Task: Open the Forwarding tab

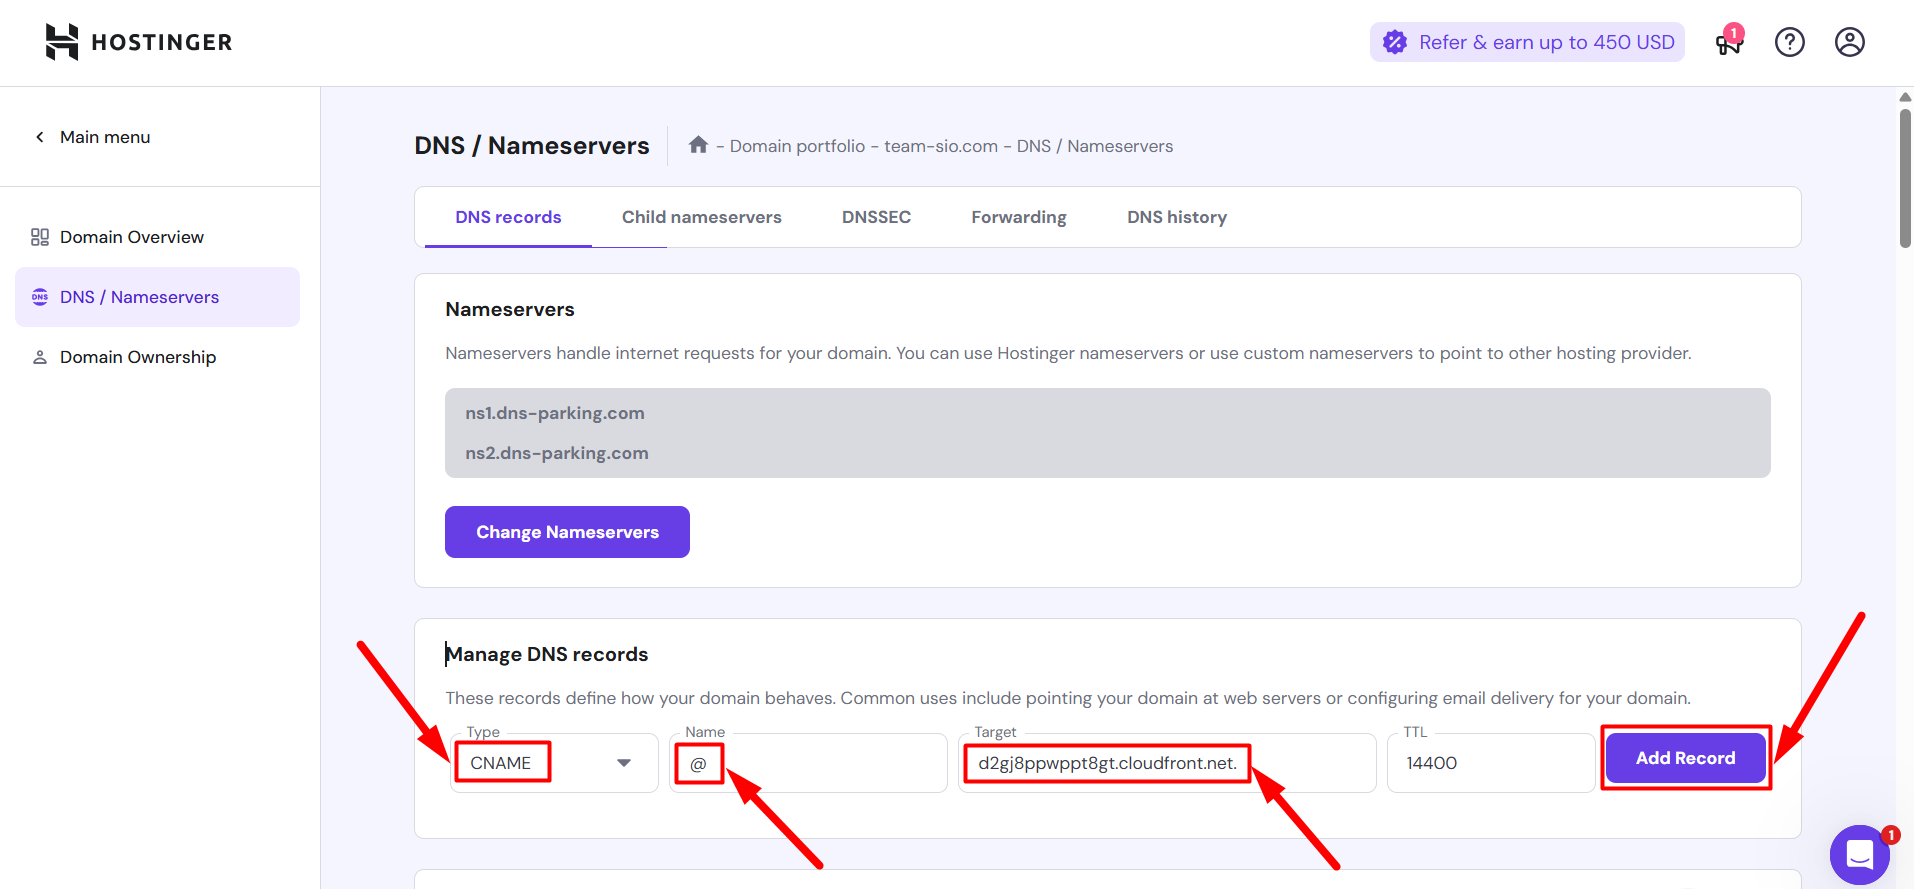Action: point(1019,217)
